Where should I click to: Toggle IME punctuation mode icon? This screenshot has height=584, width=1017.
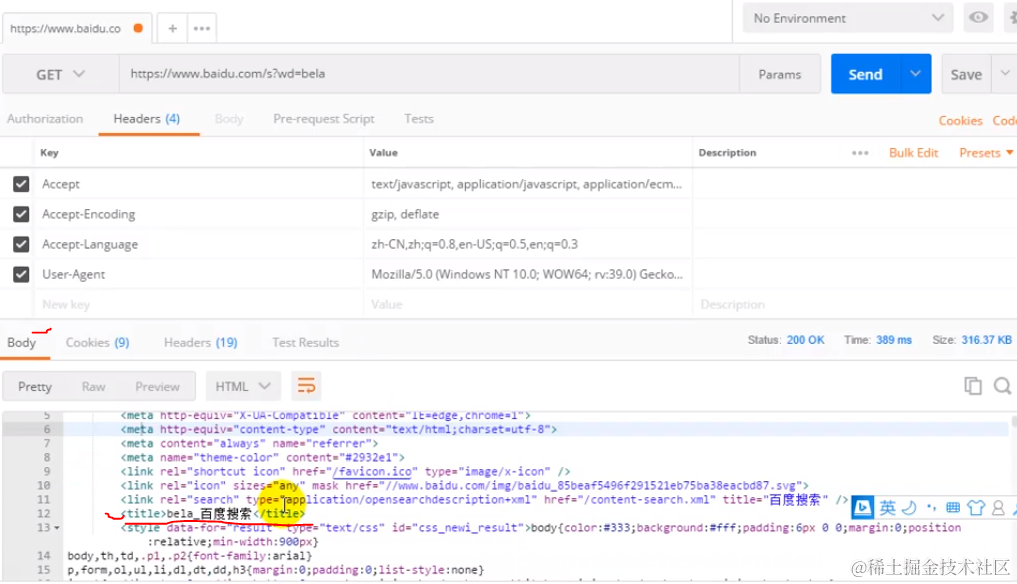[931, 507]
